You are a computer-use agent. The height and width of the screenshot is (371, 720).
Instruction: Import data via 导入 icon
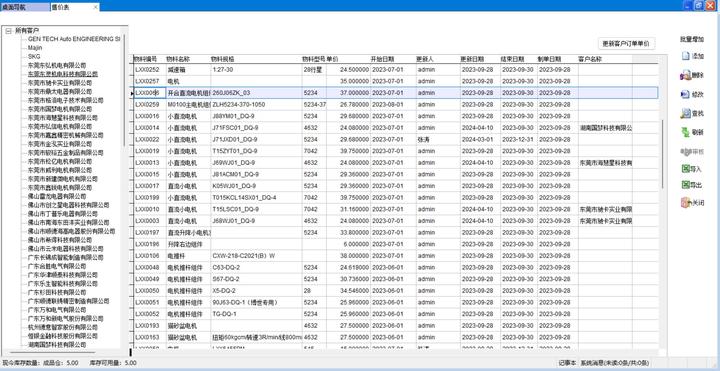(x=692, y=169)
